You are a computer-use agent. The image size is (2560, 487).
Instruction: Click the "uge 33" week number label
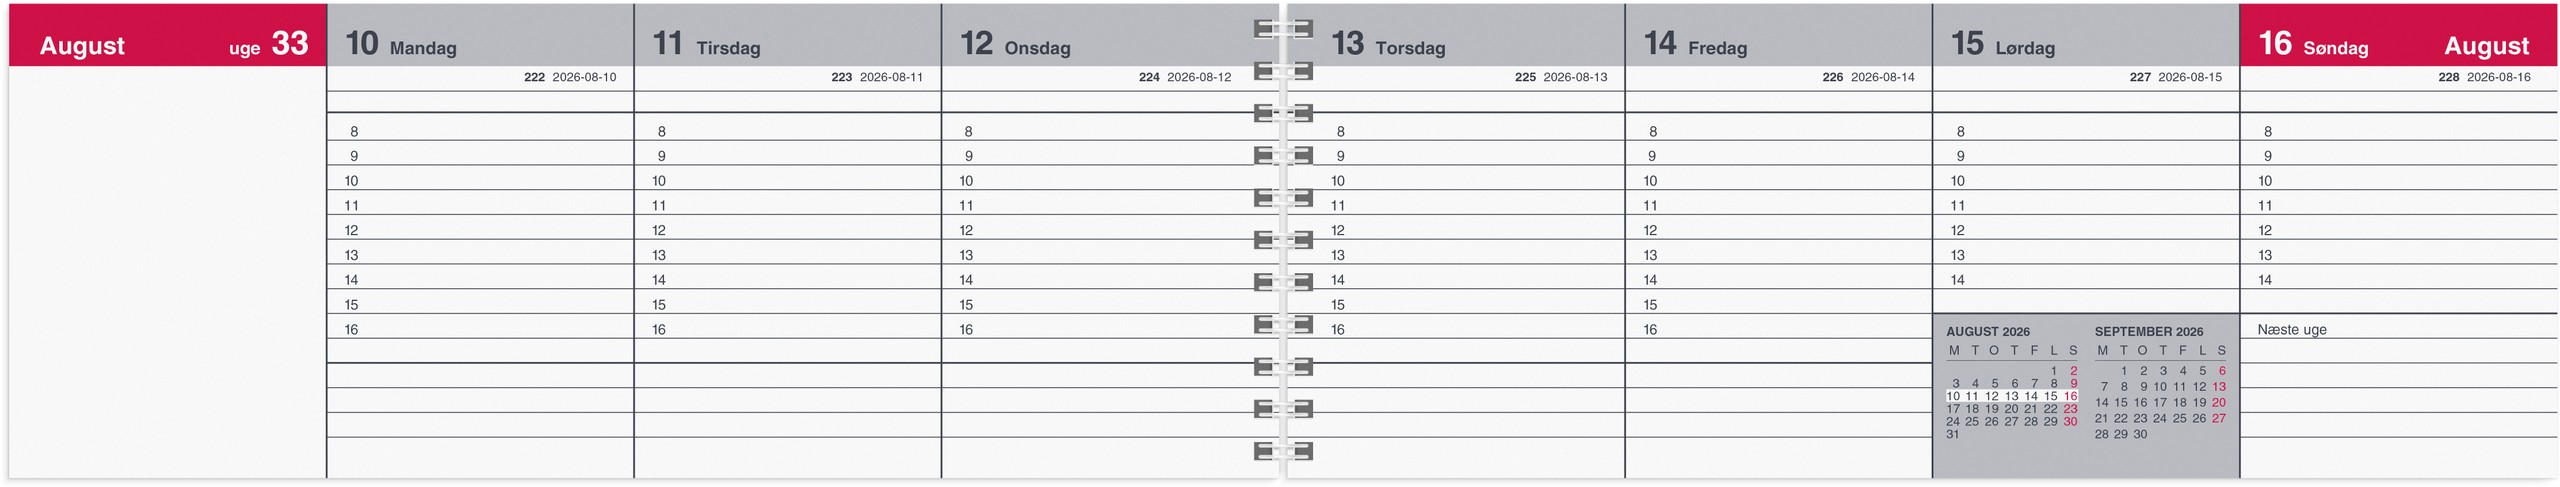268,44
